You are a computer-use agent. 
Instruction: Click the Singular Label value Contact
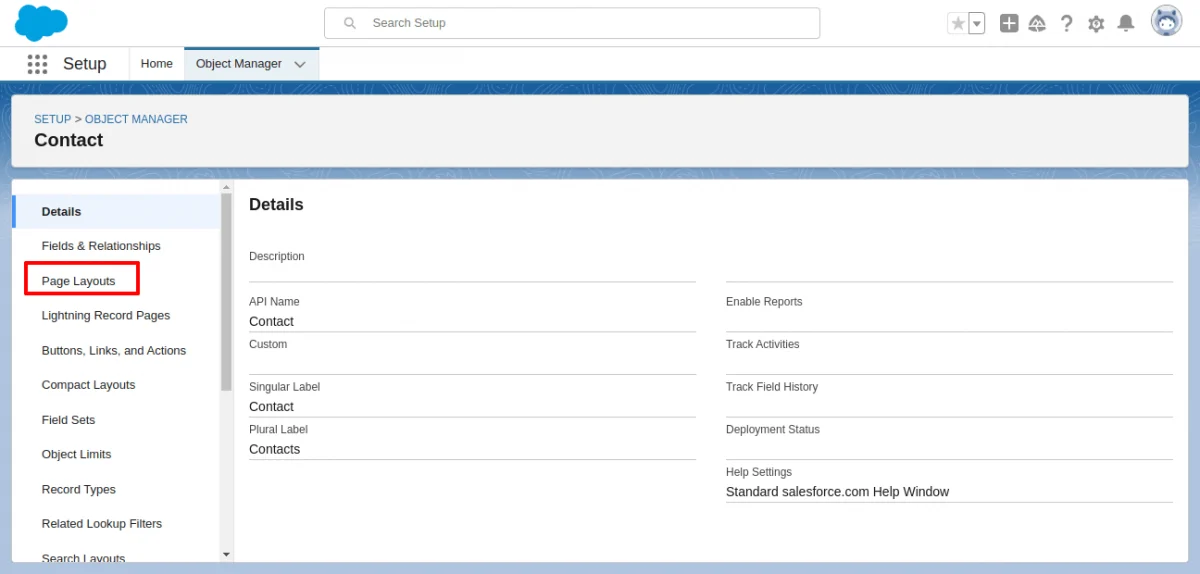[271, 407]
